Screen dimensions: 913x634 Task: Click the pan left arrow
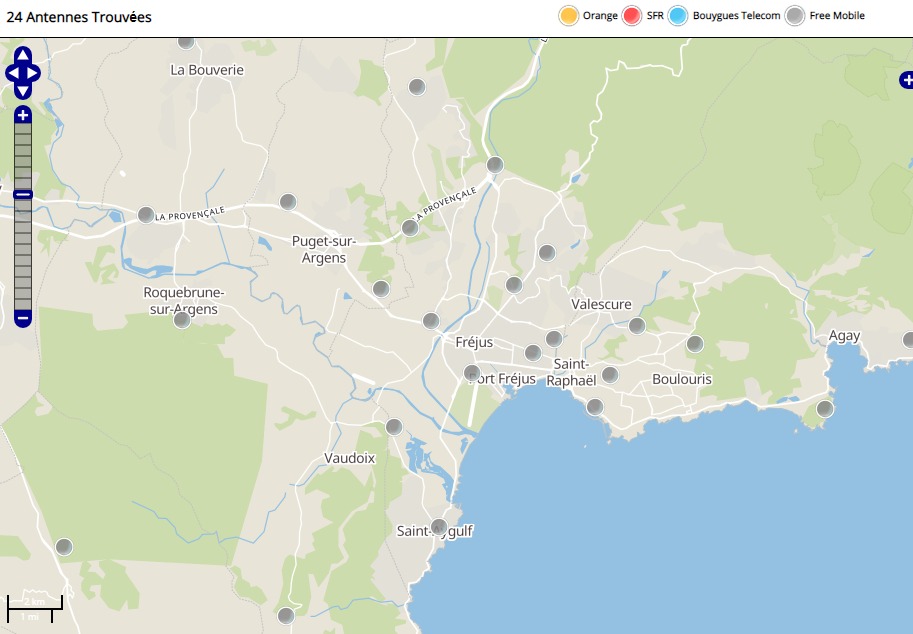point(11,73)
